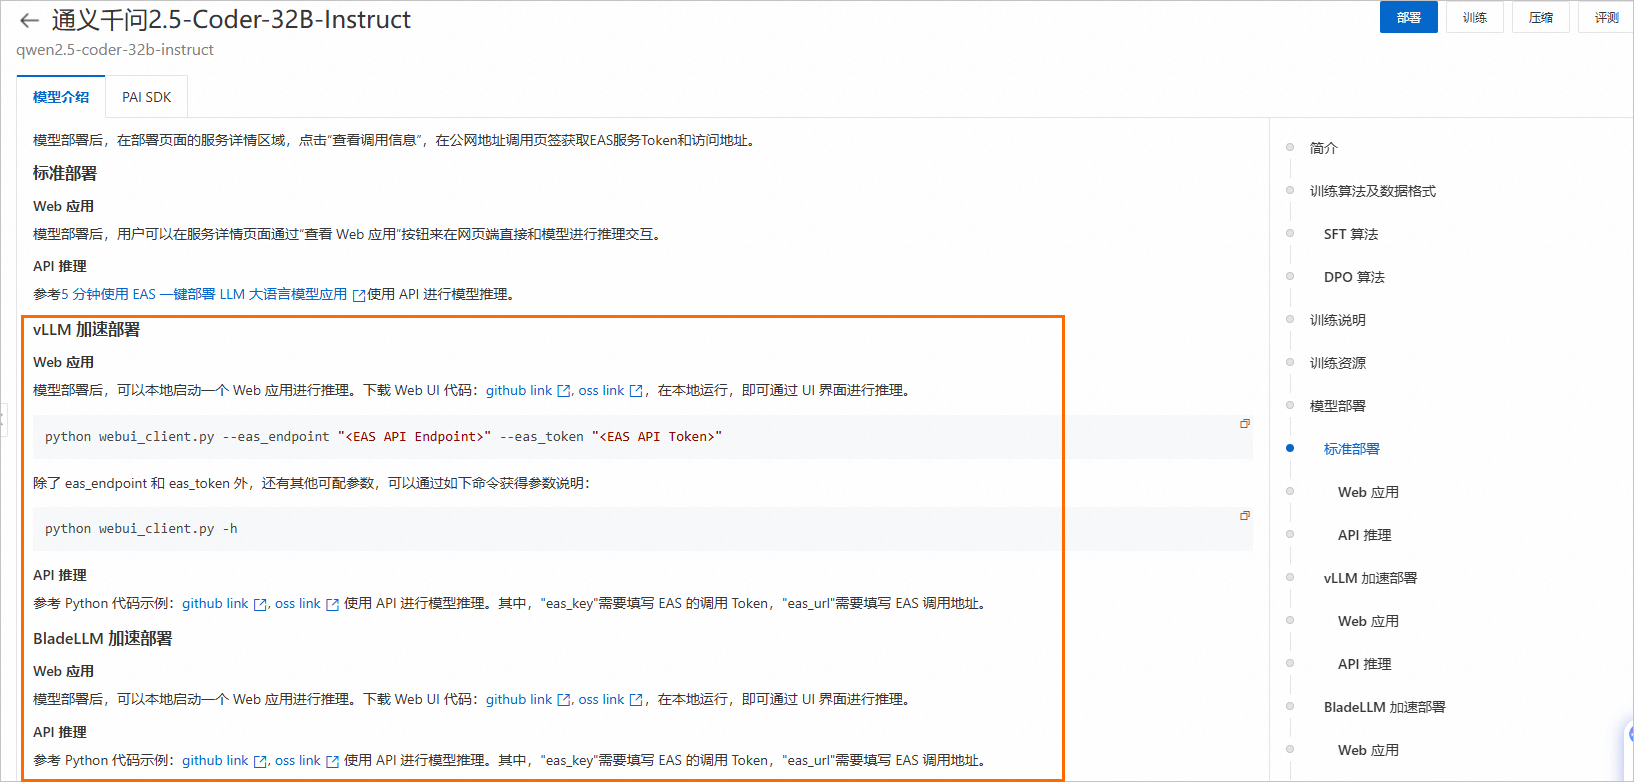Copy the webui_client.py -h command
Screen dimensions: 1634x782
(1245, 516)
